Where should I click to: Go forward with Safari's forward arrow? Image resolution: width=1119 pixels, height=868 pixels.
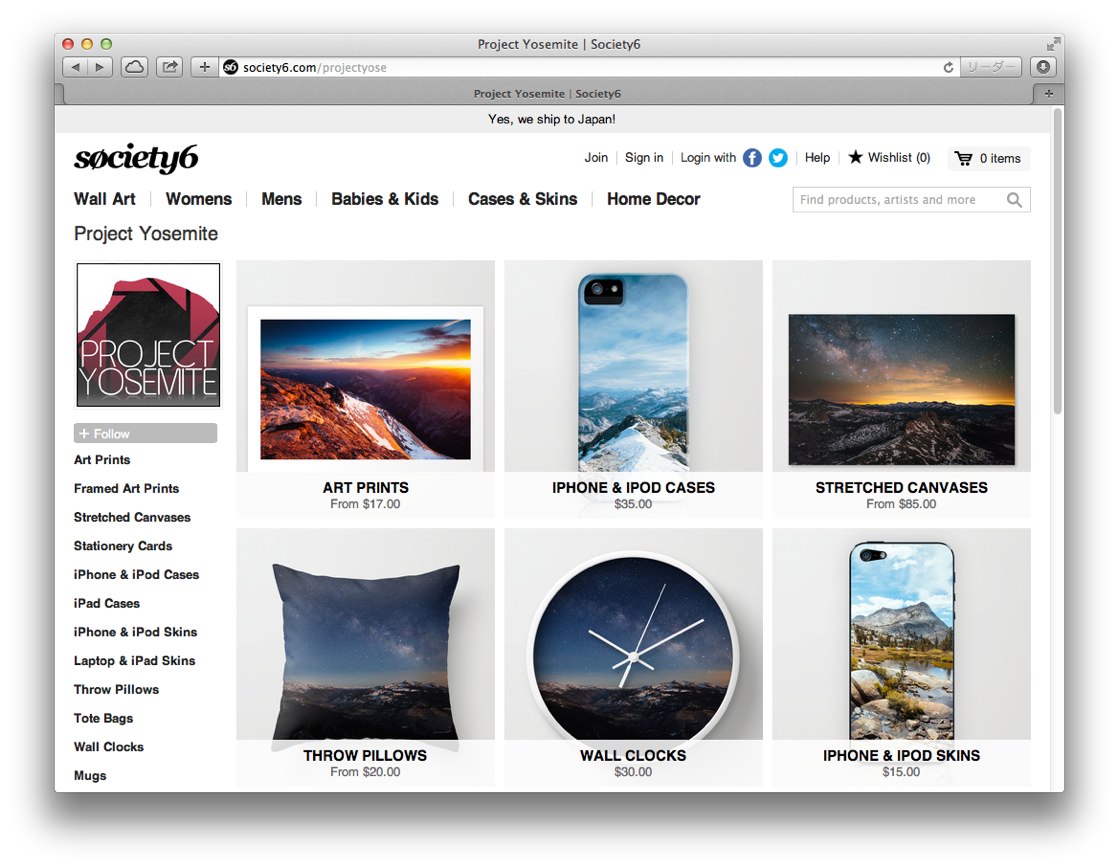click(100, 67)
